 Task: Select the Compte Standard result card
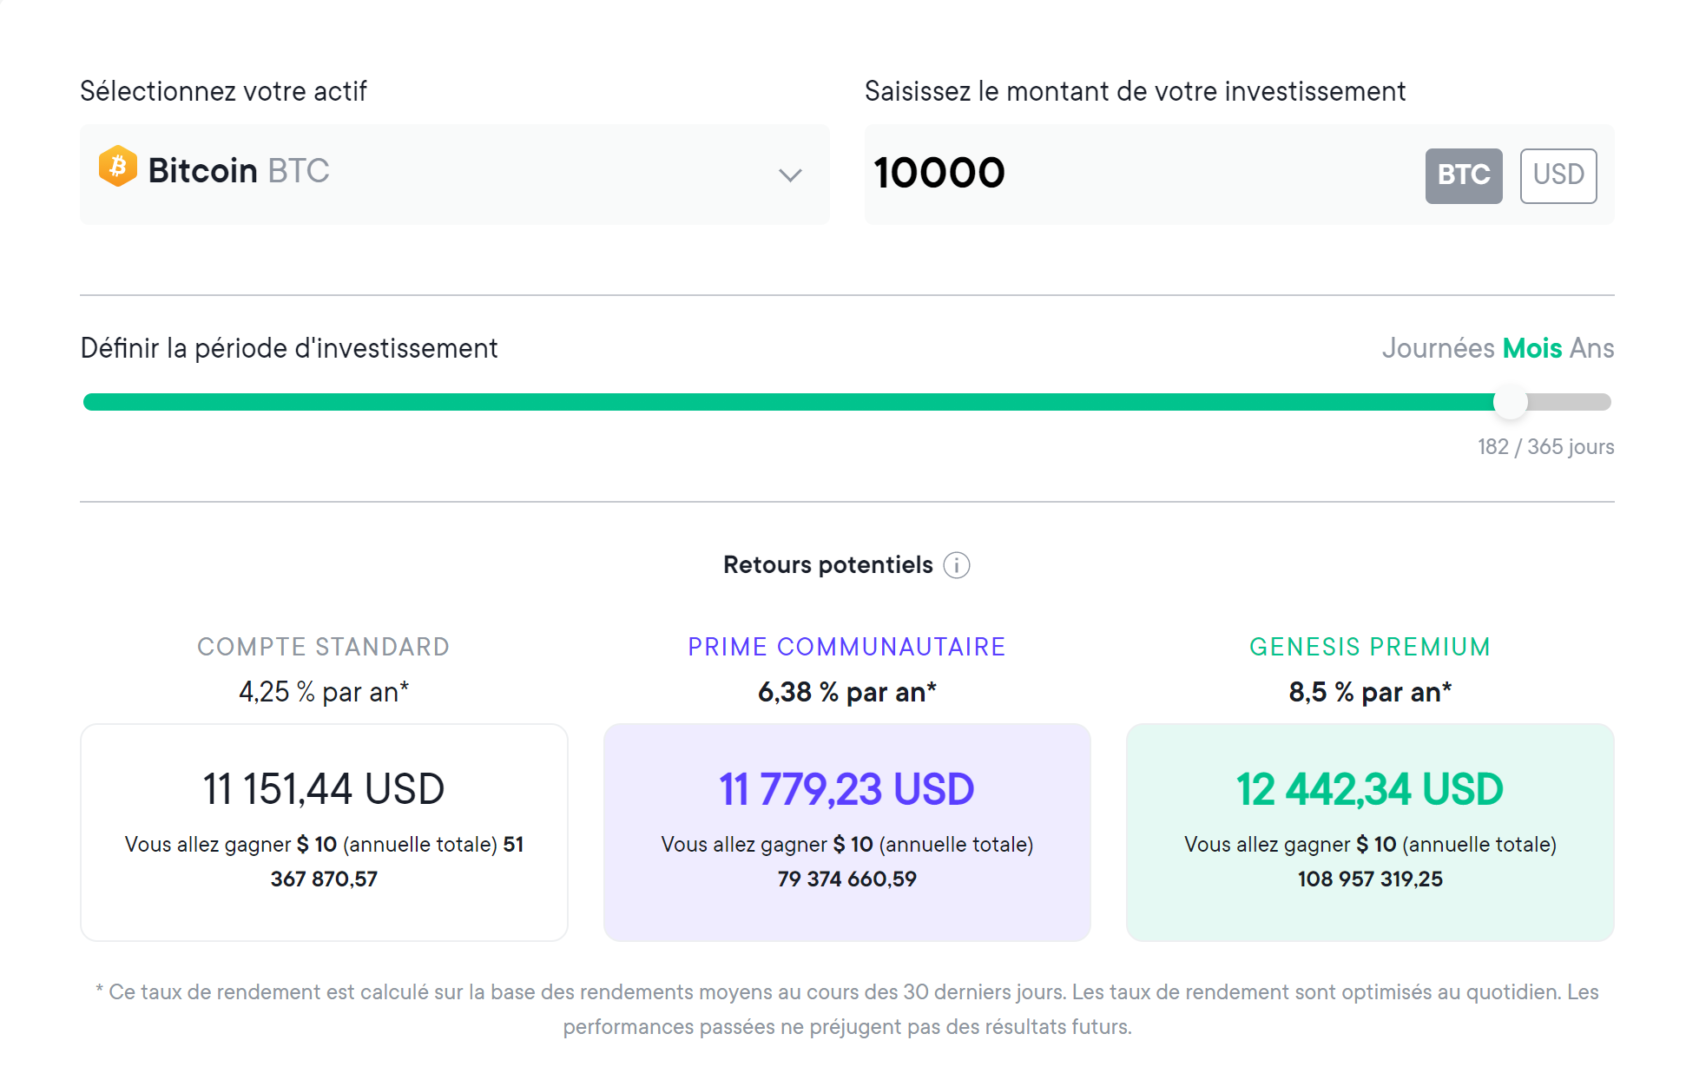pos(324,832)
